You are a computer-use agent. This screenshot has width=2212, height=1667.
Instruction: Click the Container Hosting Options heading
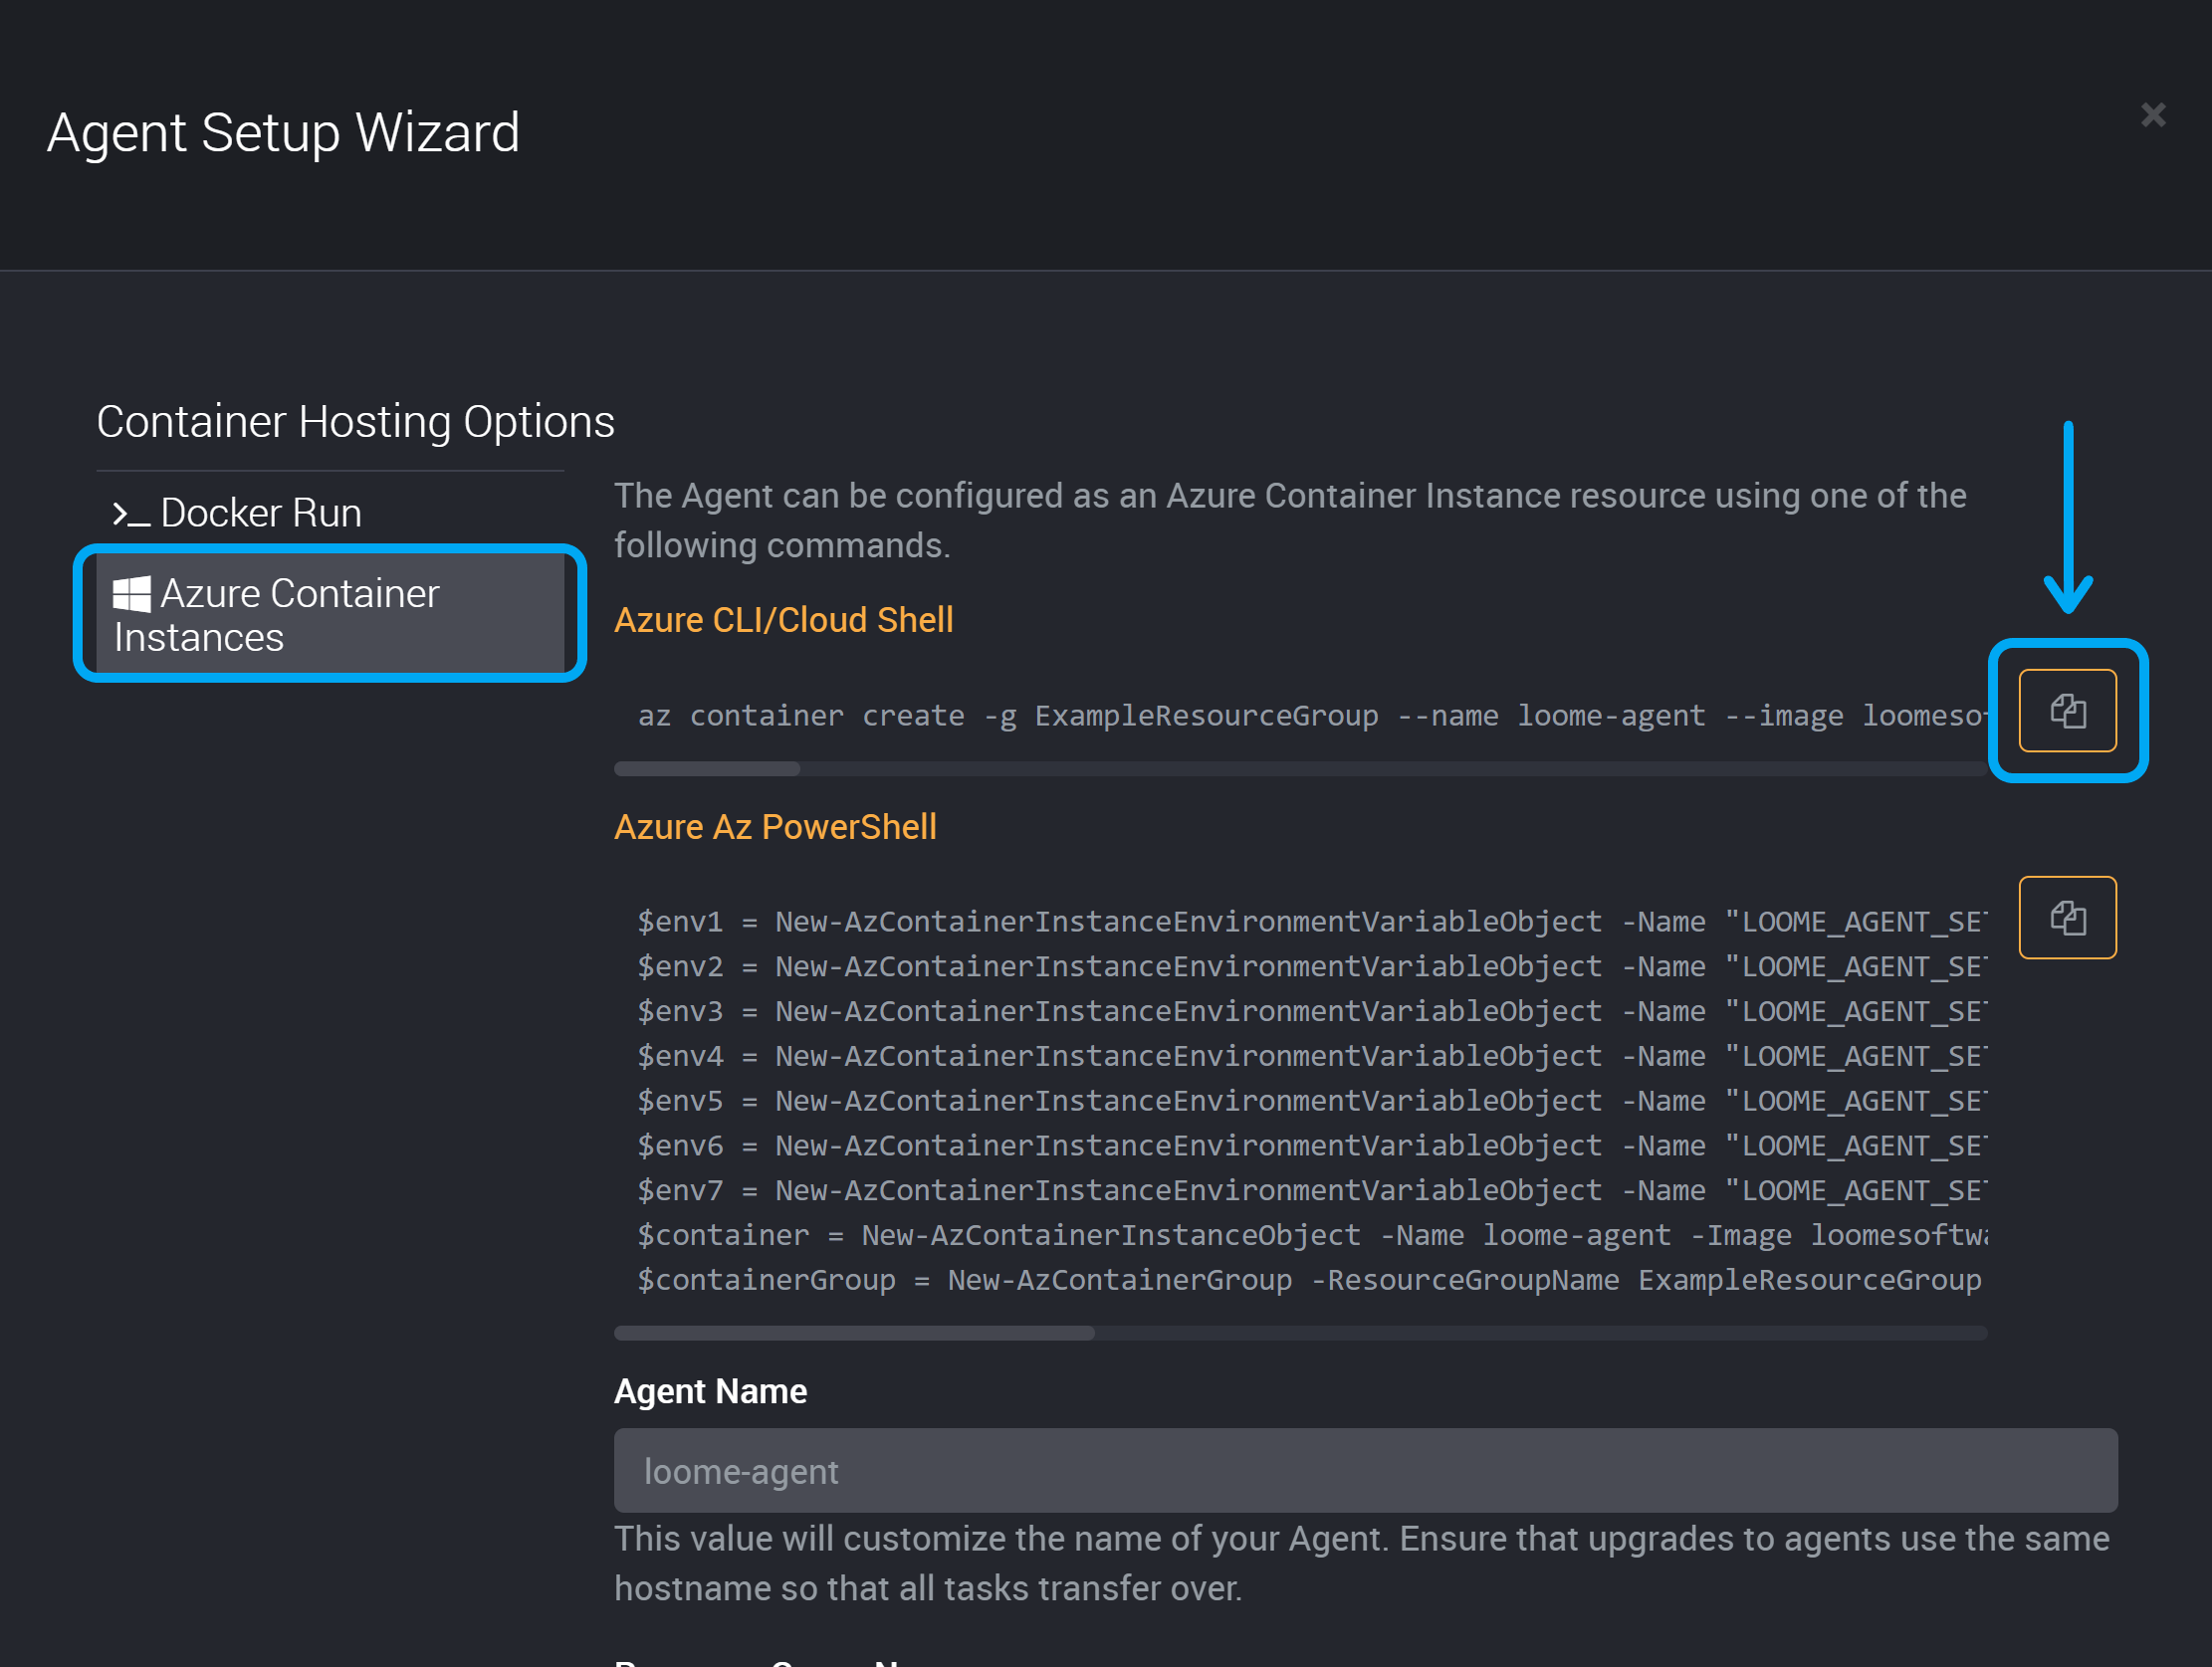coord(355,422)
